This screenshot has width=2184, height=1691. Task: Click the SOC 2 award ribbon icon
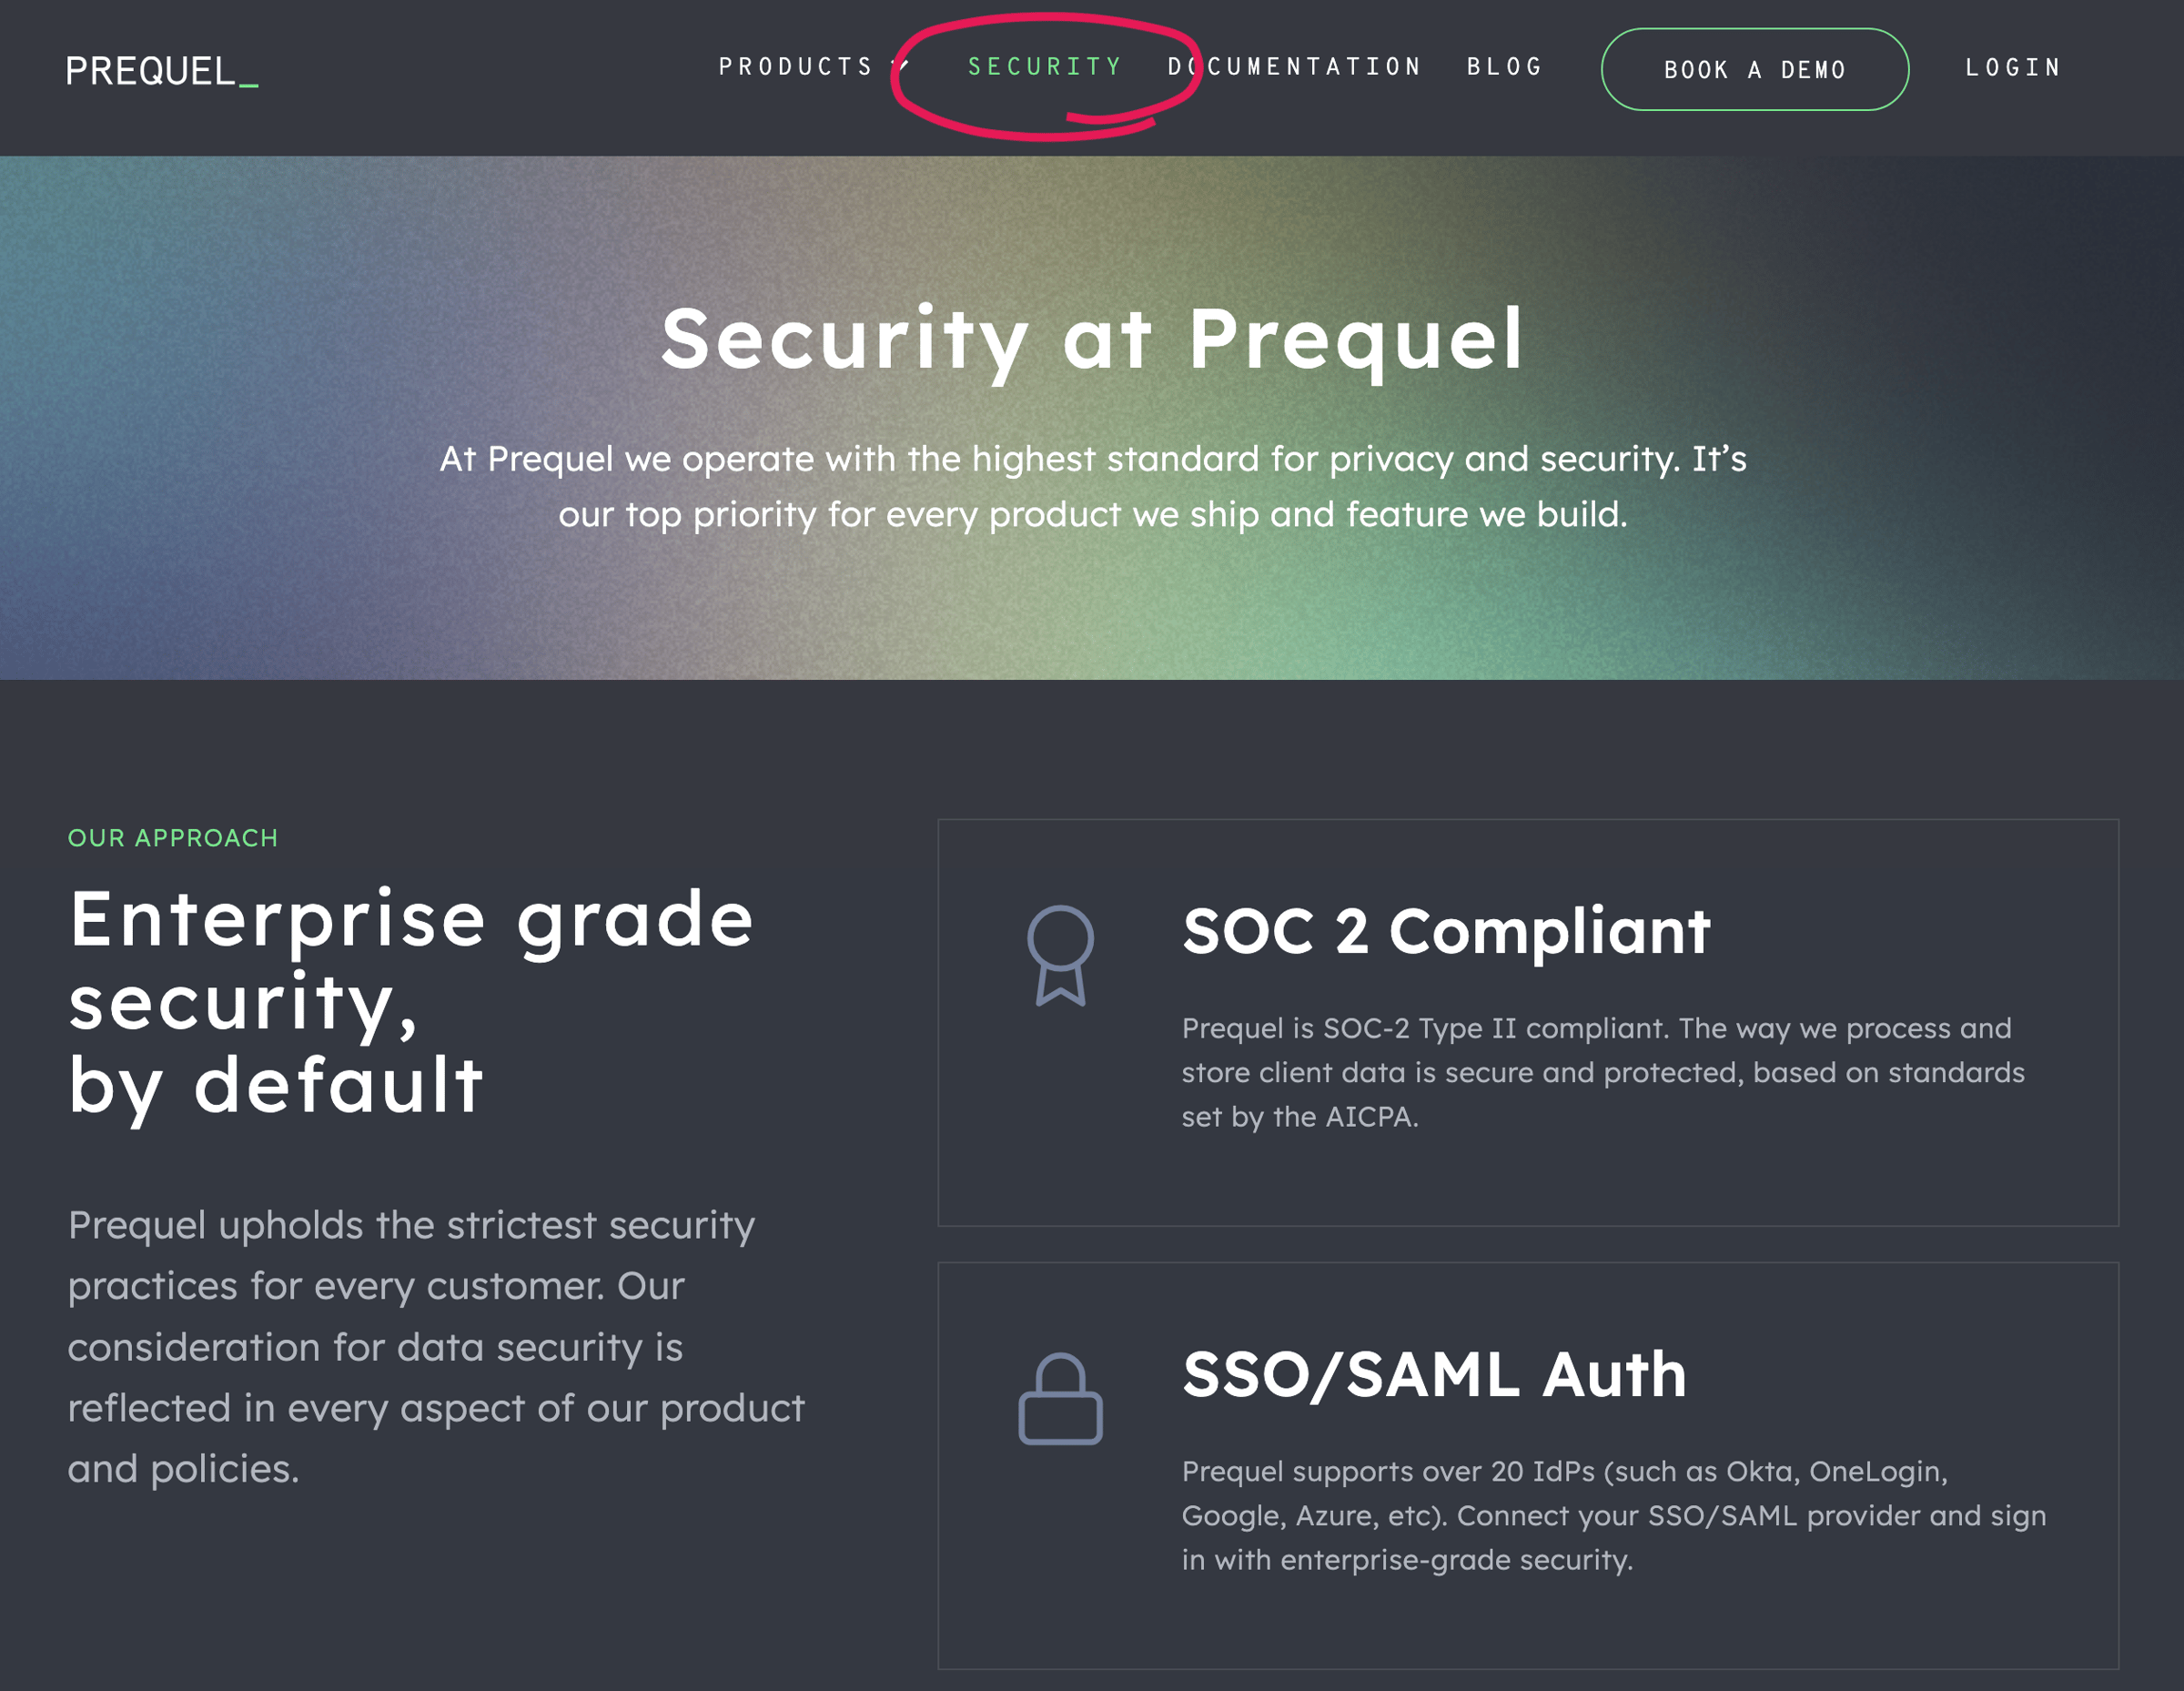(x=1060, y=955)
